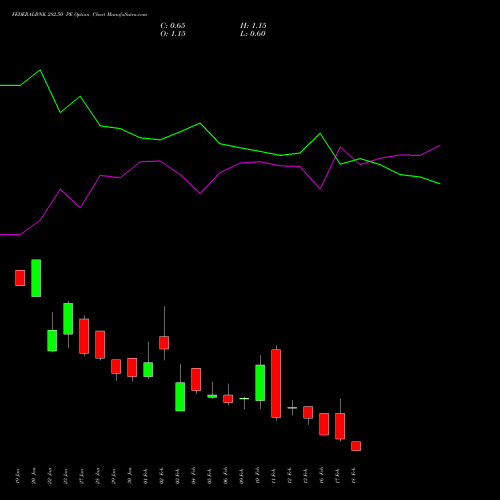
Task: Click the last red candlestick for 18 Feb
Action: coord(356,446)
